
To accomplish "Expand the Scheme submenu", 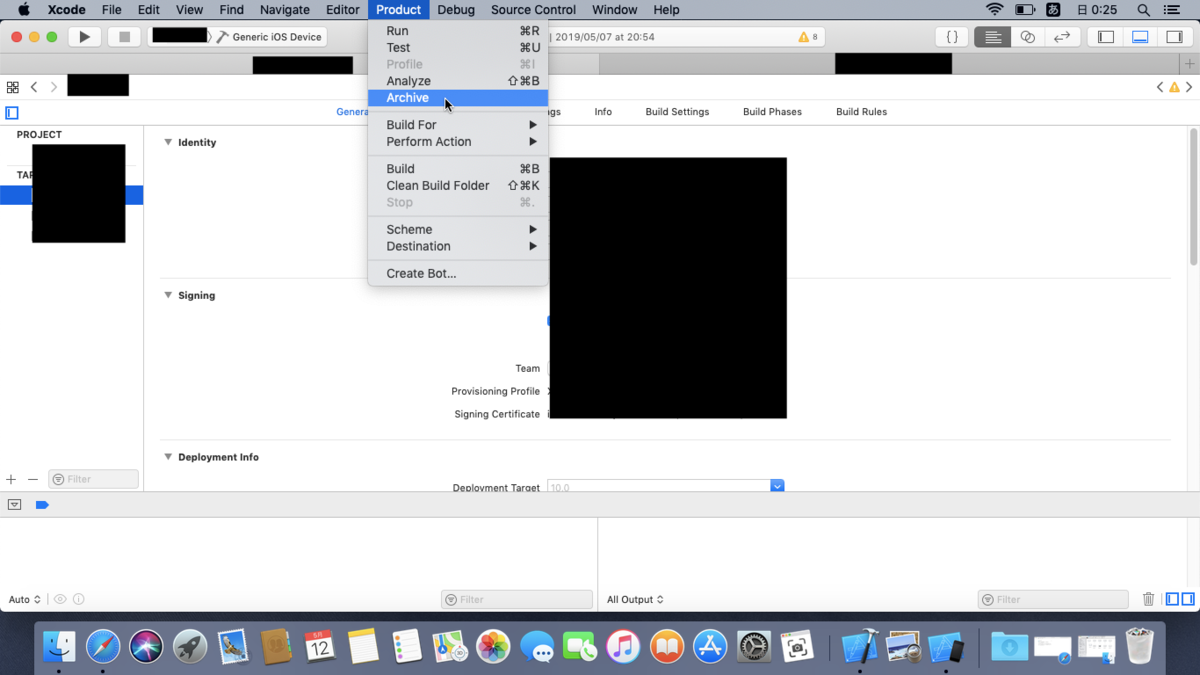I will tap(458, 230).
